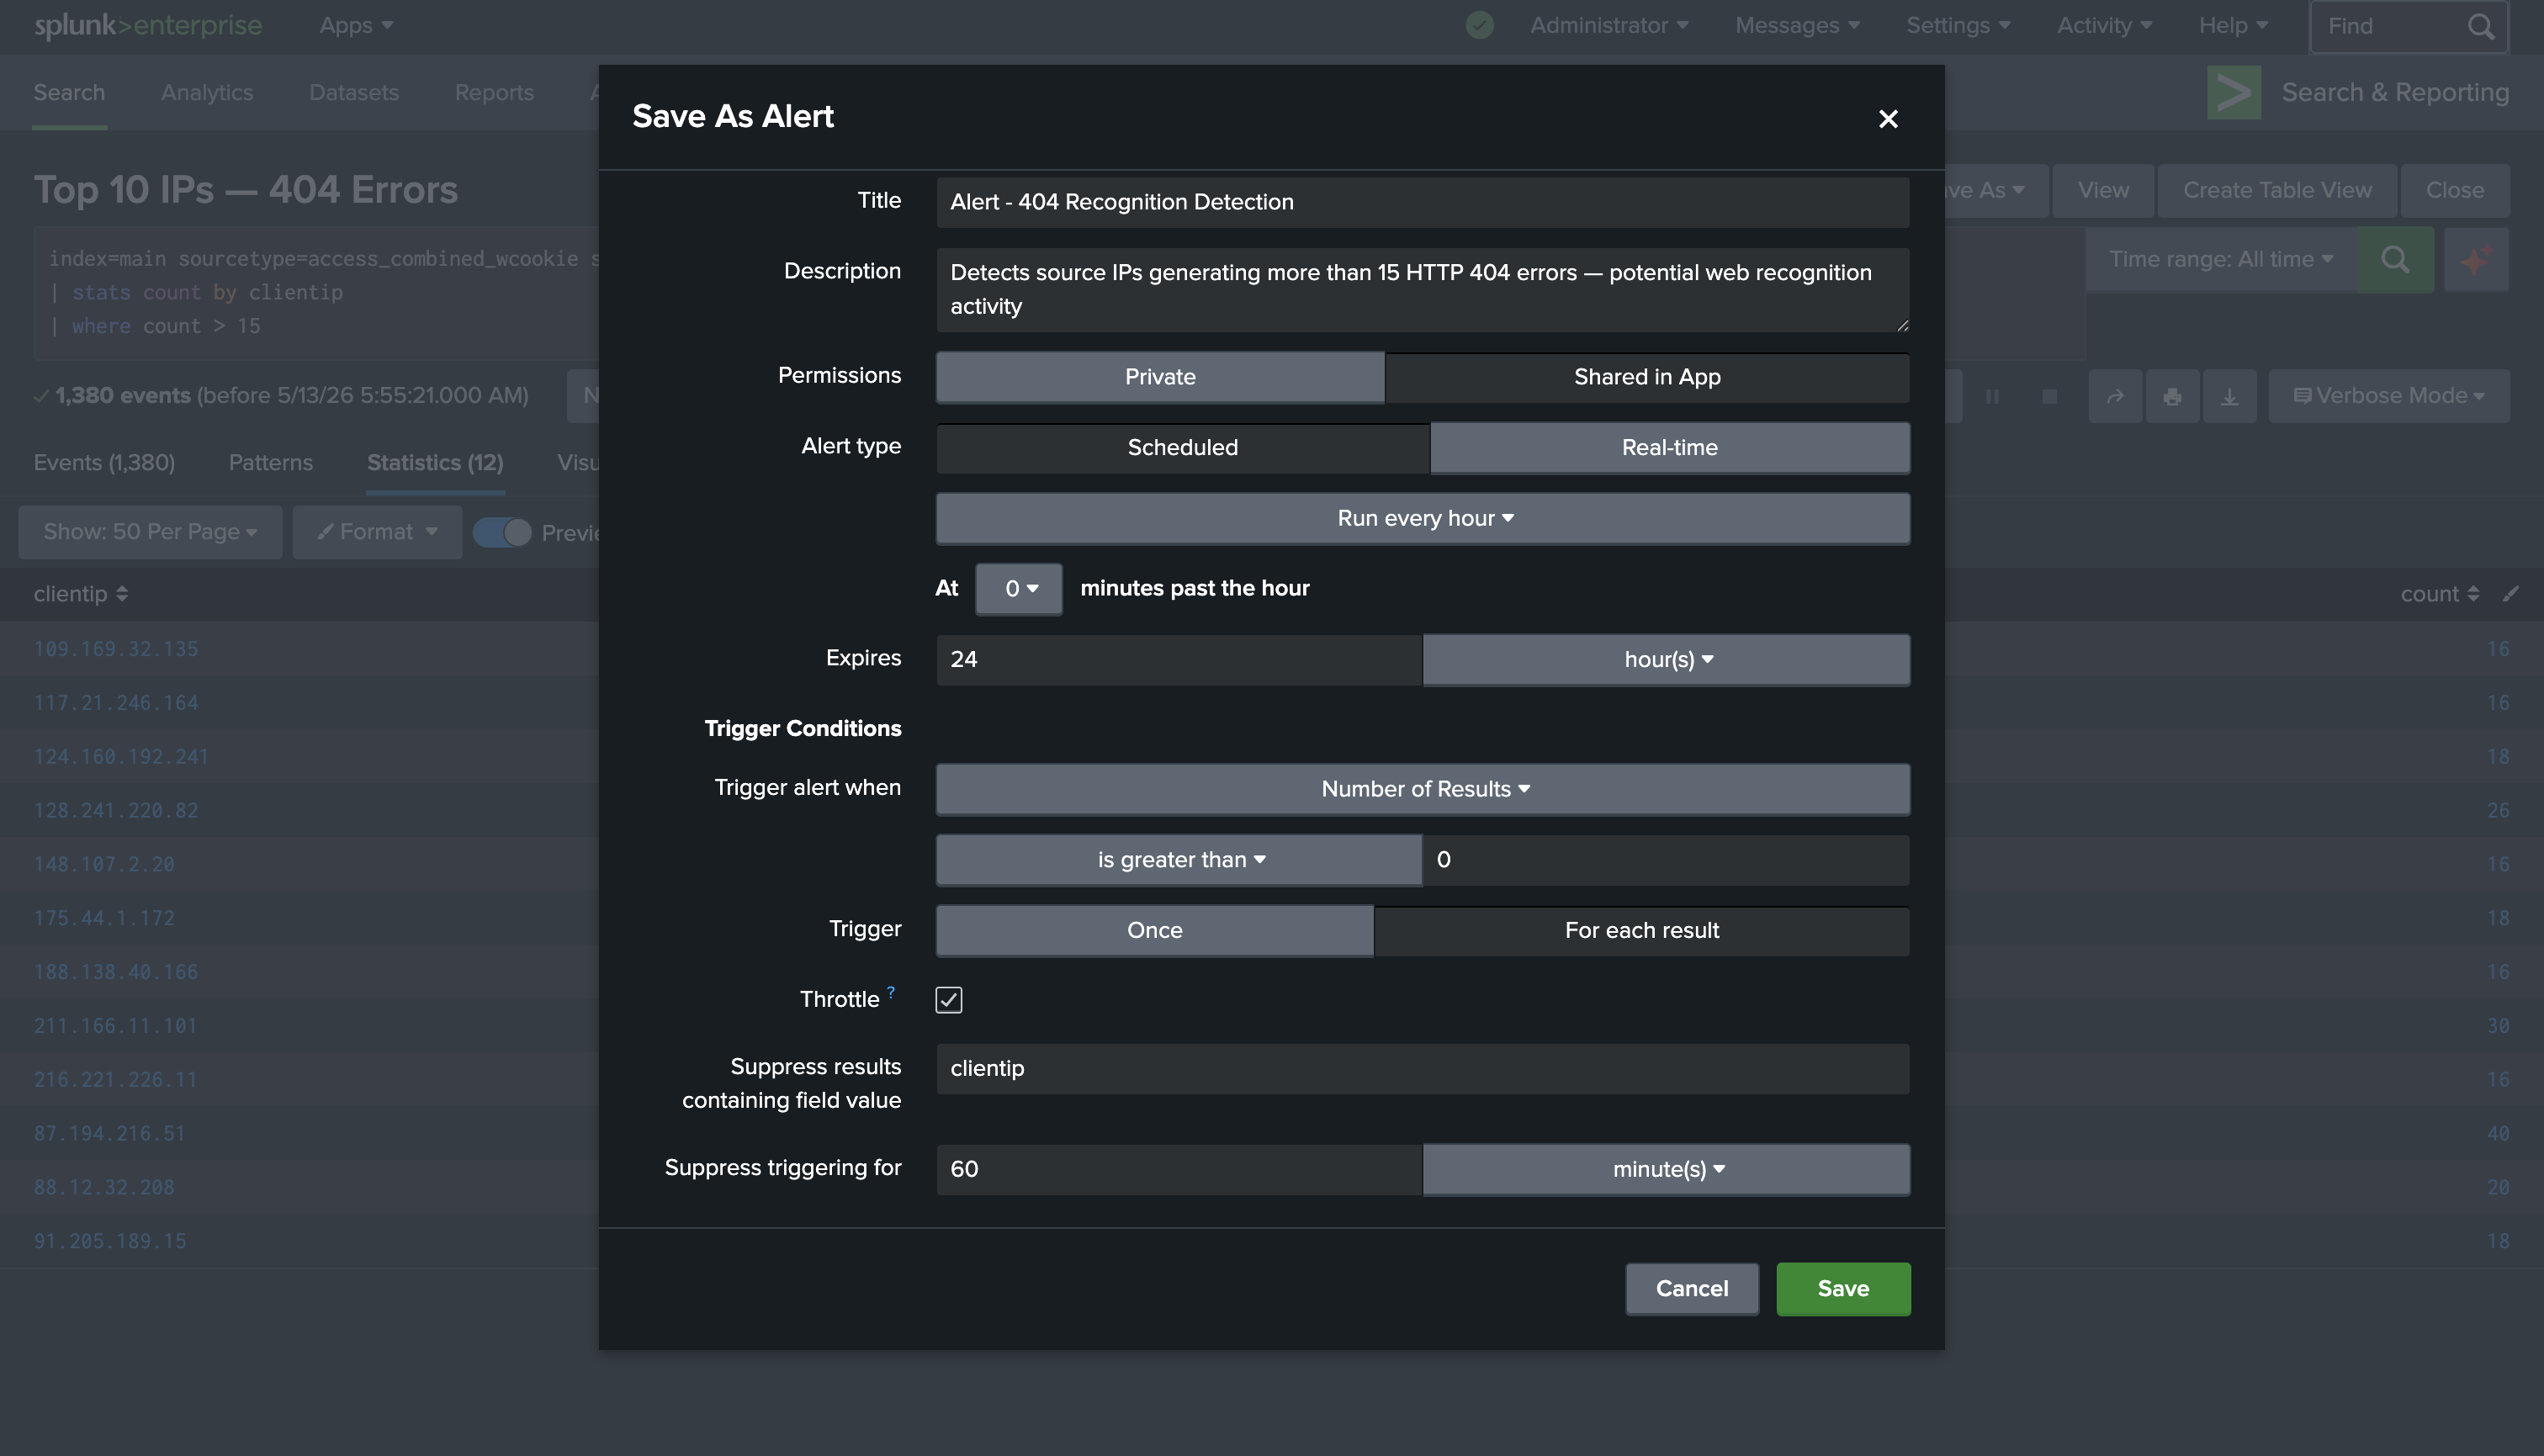Viewport: 2544px width, 1456px height.
Task: Click the AI assistant sparkle icon
Action: click(x=2475, y=259)
